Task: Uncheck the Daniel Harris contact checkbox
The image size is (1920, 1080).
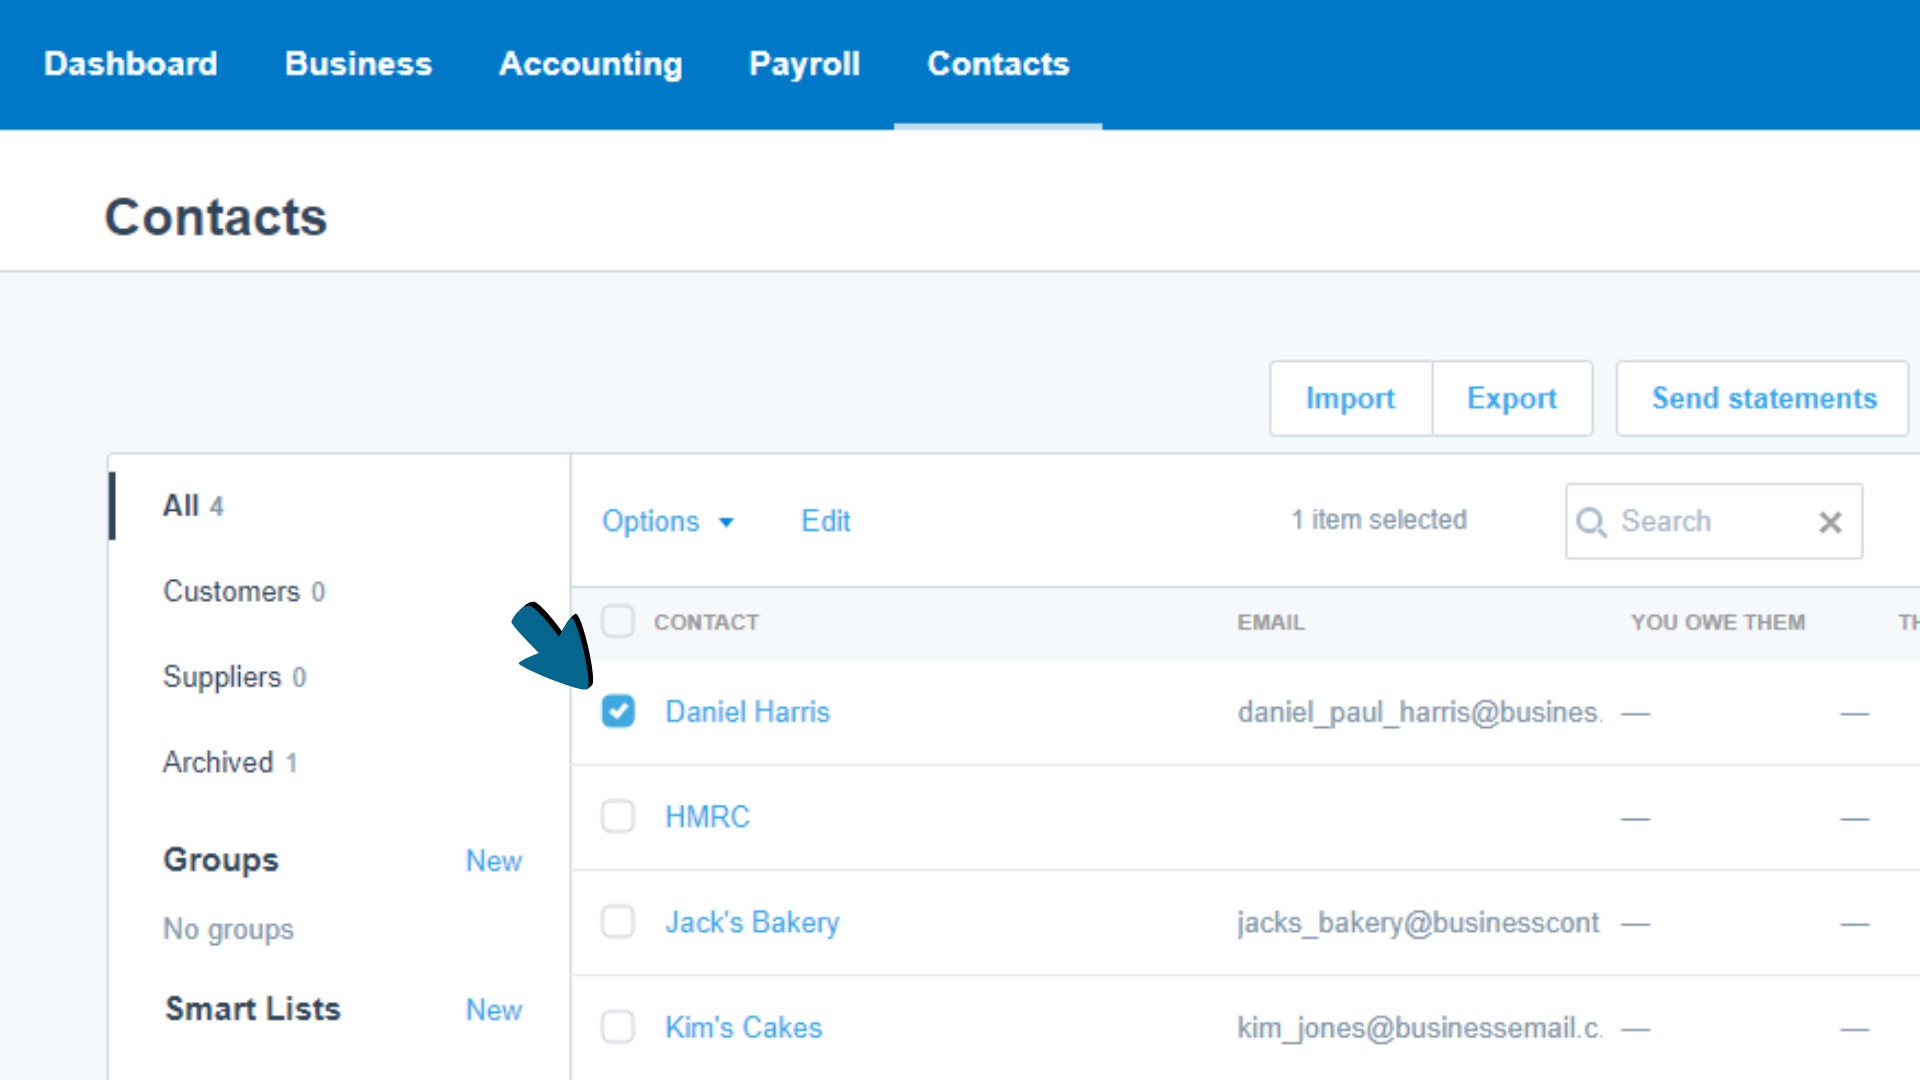Action: click(x=618, y=711)
